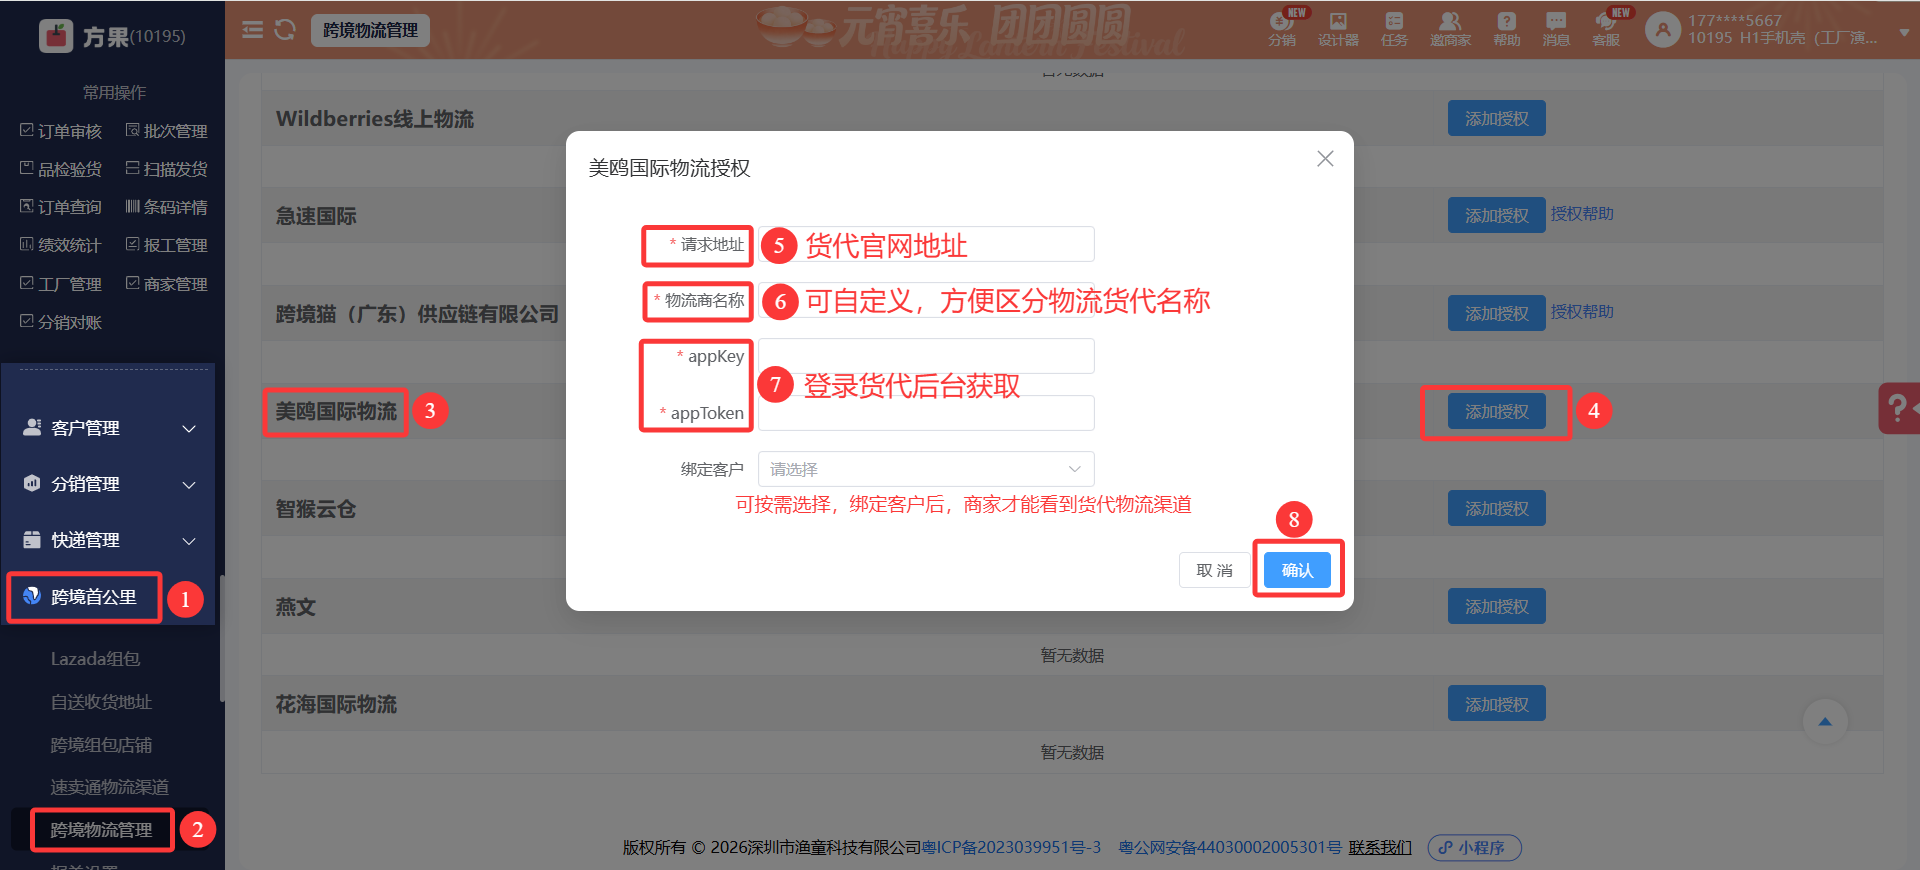Click the back-to-top arrow button
Screen dimensions: 1920x870
click(1825, 722)
